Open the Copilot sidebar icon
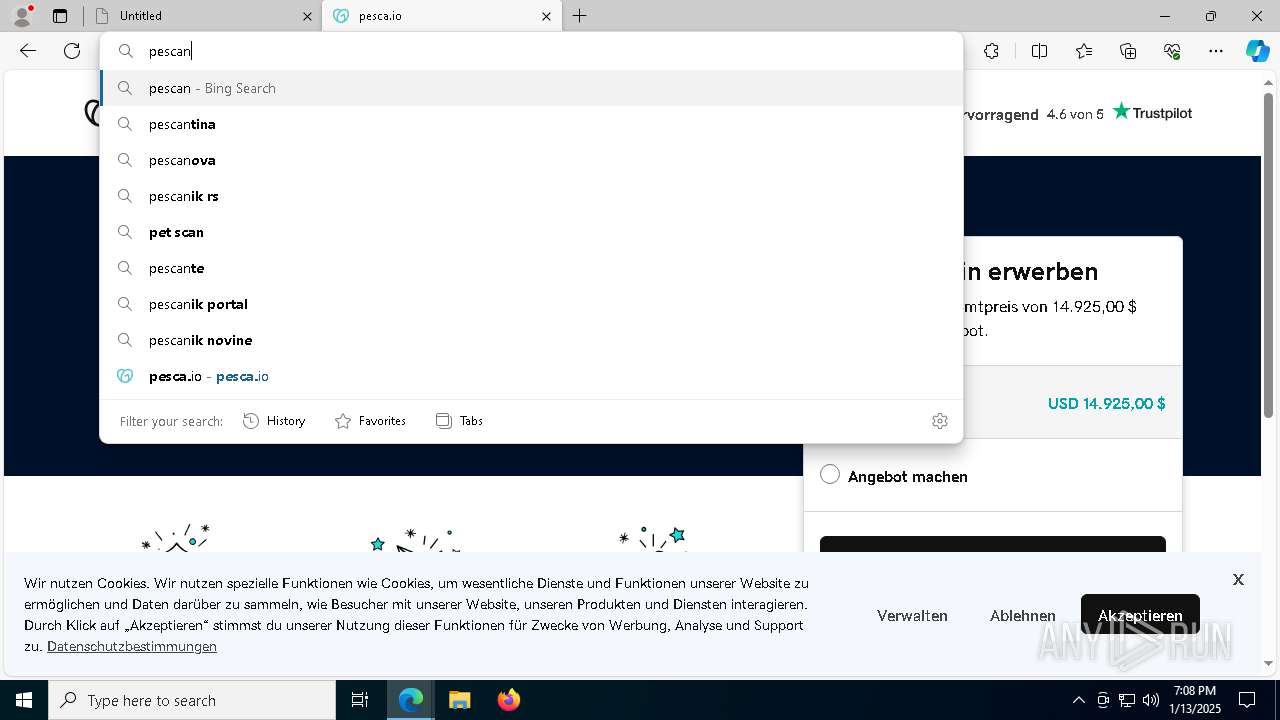 [x=1257, y=51]
